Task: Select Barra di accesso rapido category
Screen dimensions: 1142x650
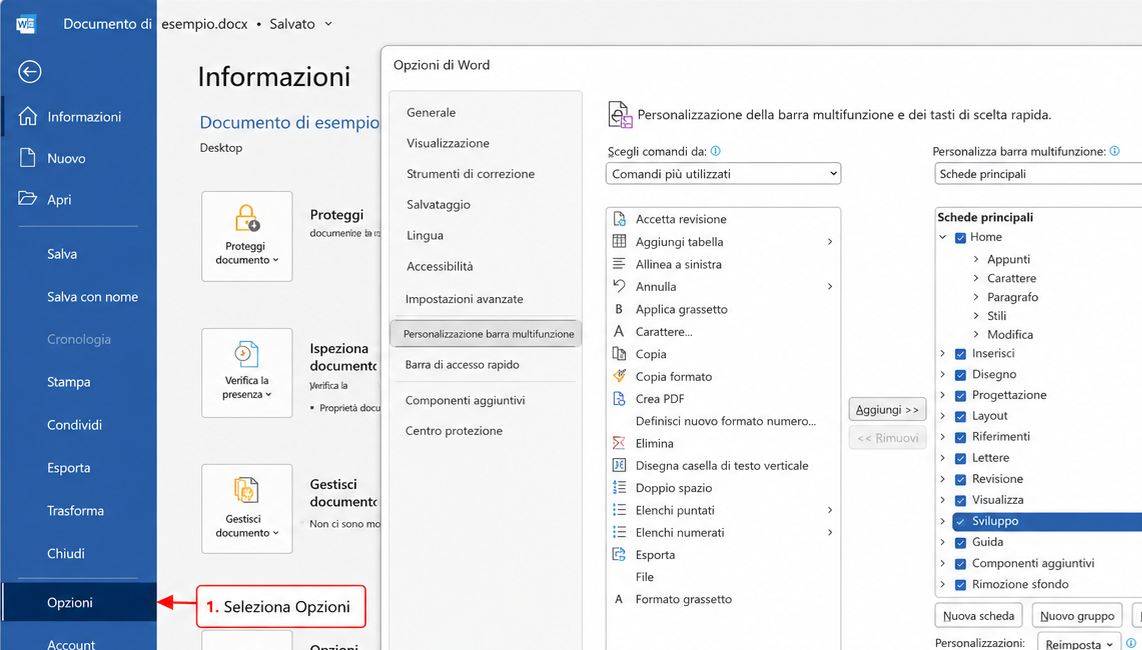Action: tap(462, 364)
